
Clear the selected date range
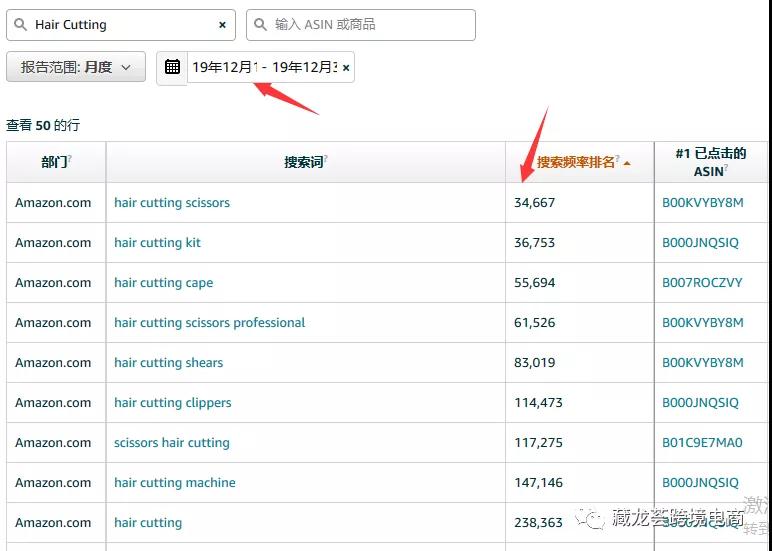pos(346,68)
